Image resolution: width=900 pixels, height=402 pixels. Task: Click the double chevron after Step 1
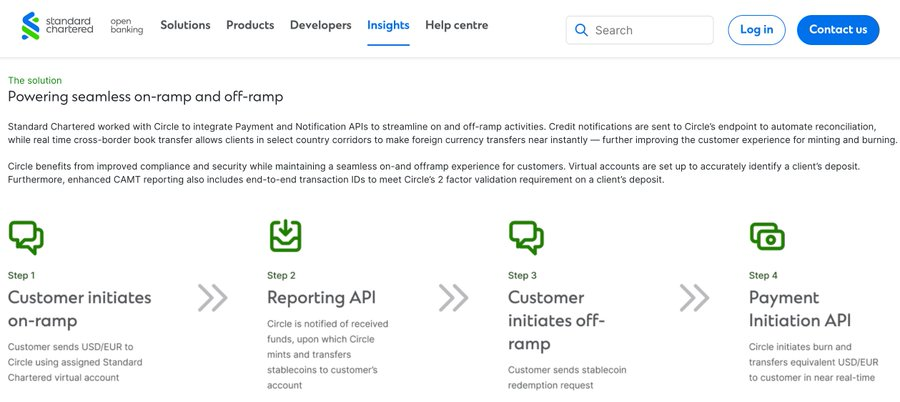[x=212, y=297]
